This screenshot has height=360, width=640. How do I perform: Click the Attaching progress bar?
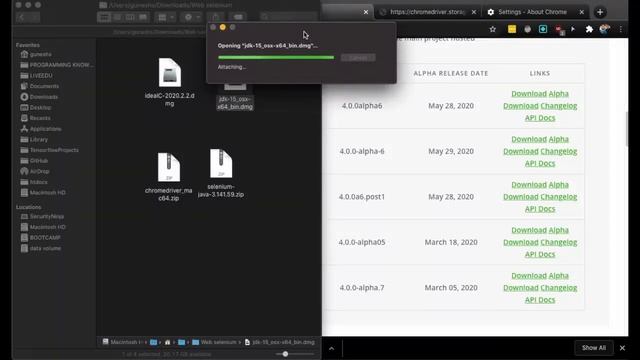tap(276, 58)
